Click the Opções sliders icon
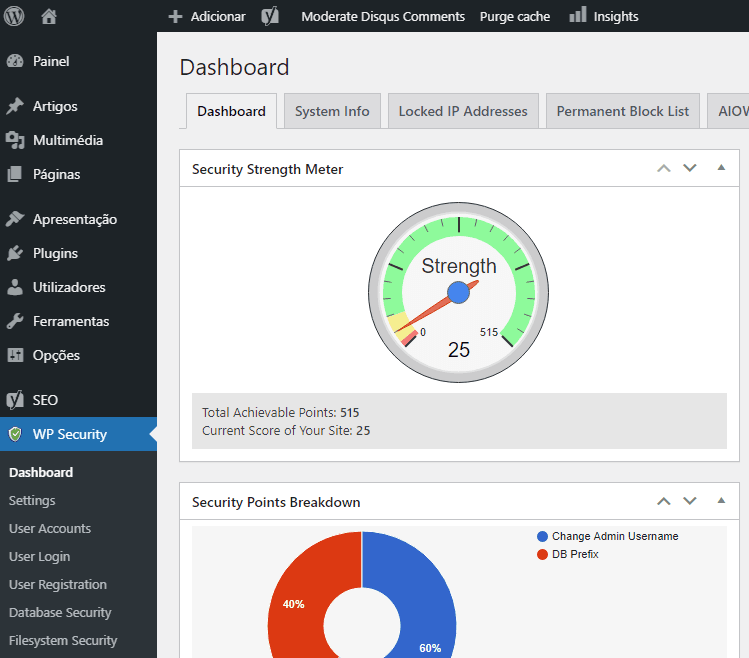Image resolution: width=749 pixels, height=658 pixels. 15,355
